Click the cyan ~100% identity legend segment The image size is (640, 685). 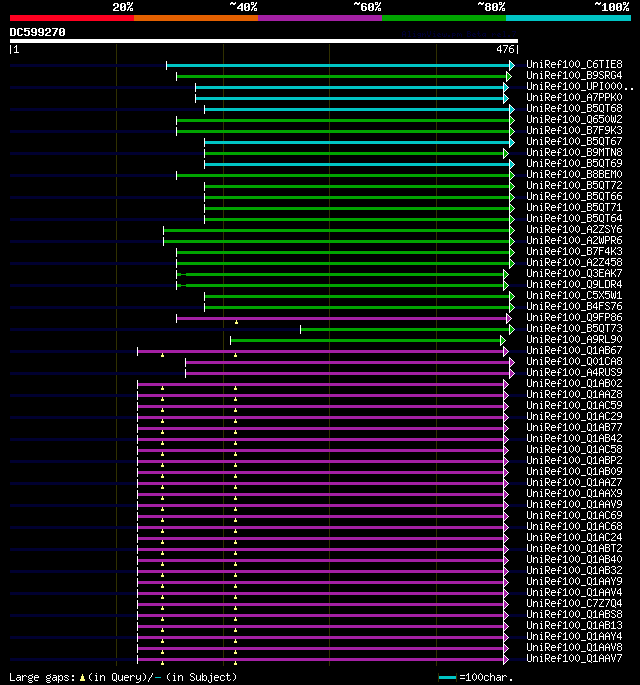pyautogui.click(x=568, y=18)
